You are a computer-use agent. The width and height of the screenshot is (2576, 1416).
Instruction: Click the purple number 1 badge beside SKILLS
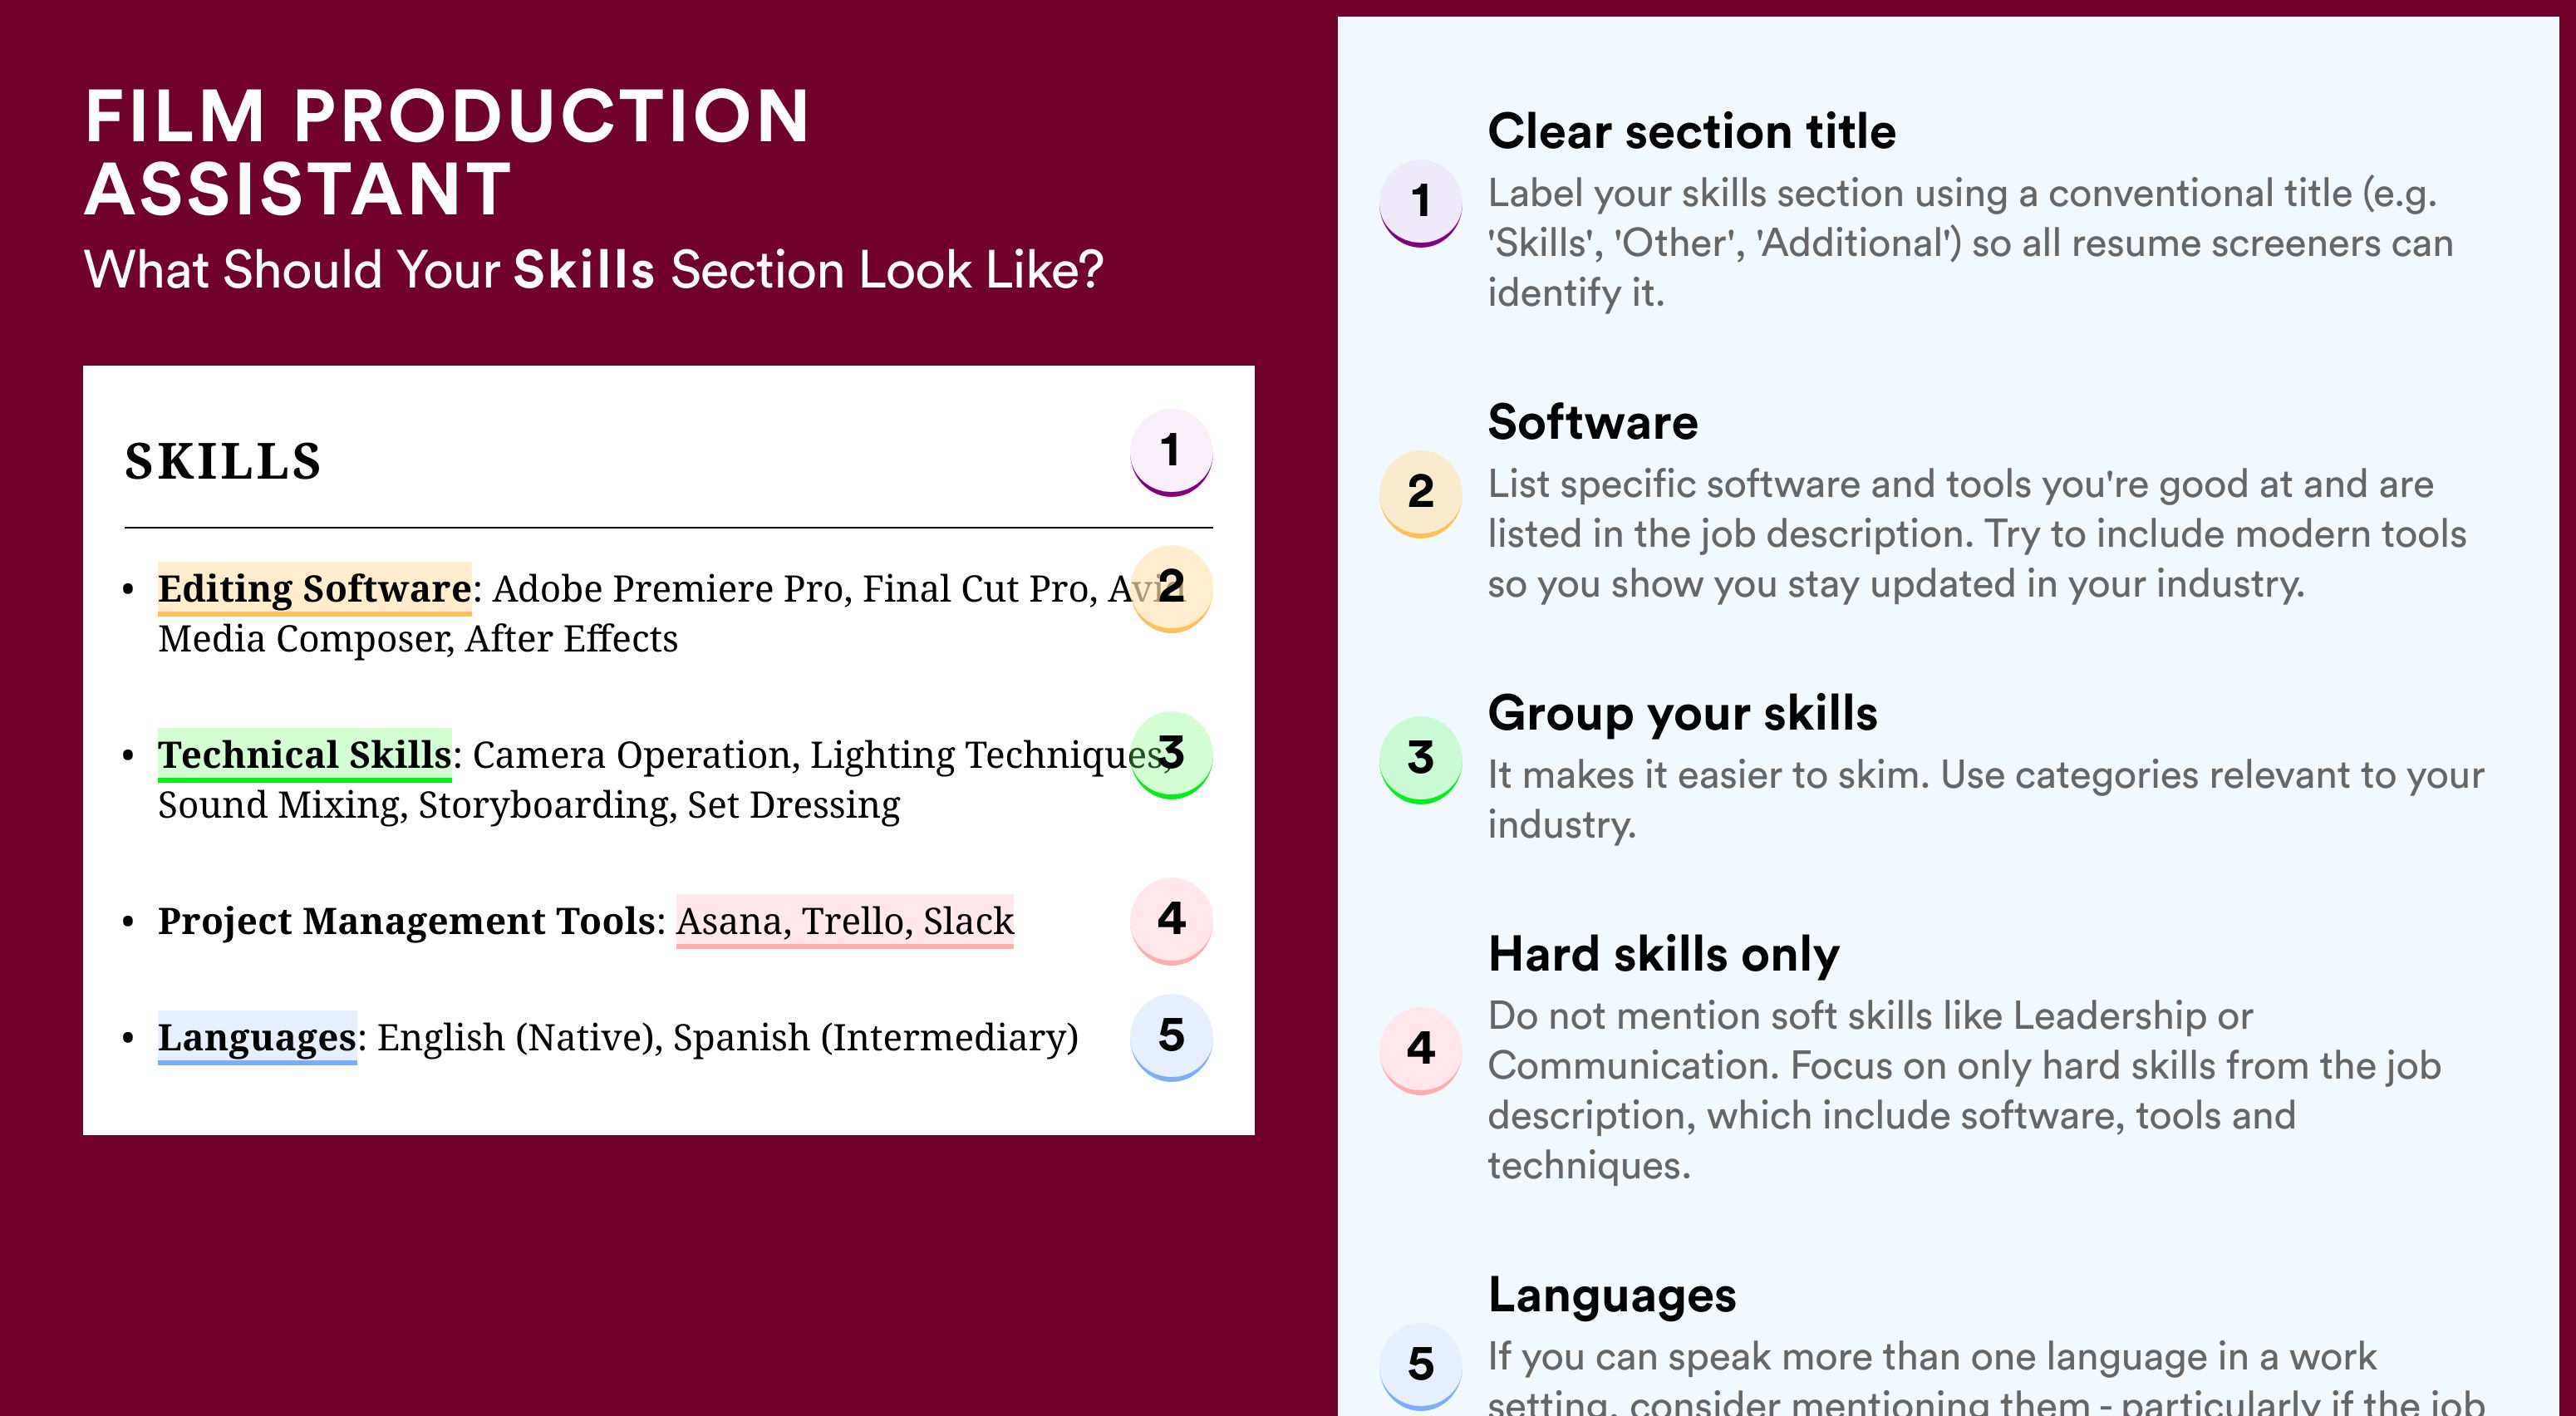click(1171, 452)
